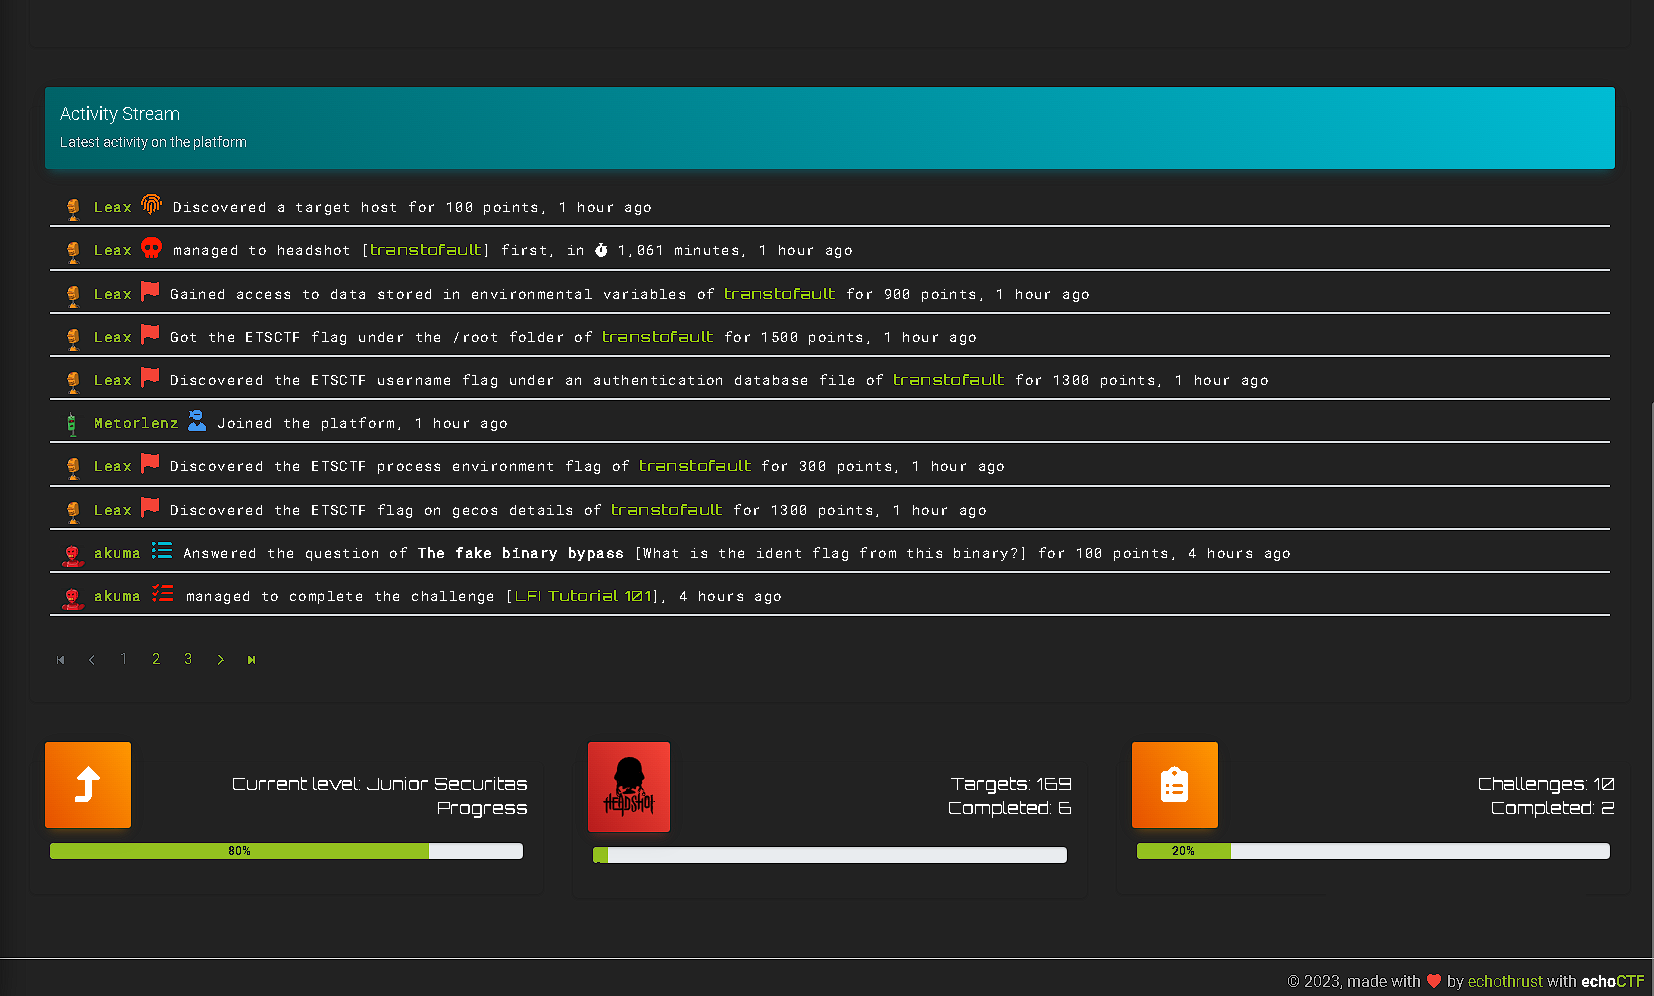This screenshot has height=996, width=1654.
Task: Open the echothrust footer link
Action: [x=1504, y=982]
